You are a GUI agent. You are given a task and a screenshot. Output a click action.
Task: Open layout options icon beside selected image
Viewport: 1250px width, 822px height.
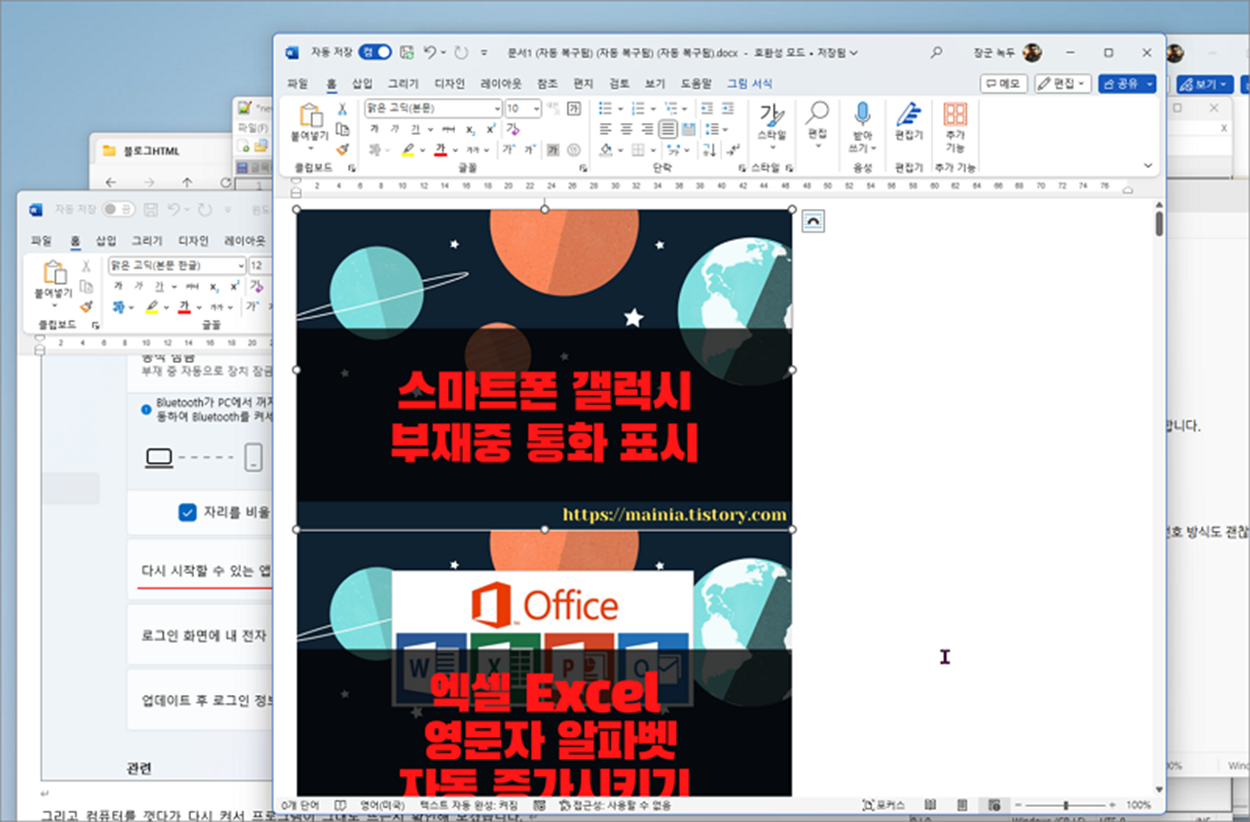[813, 221]
